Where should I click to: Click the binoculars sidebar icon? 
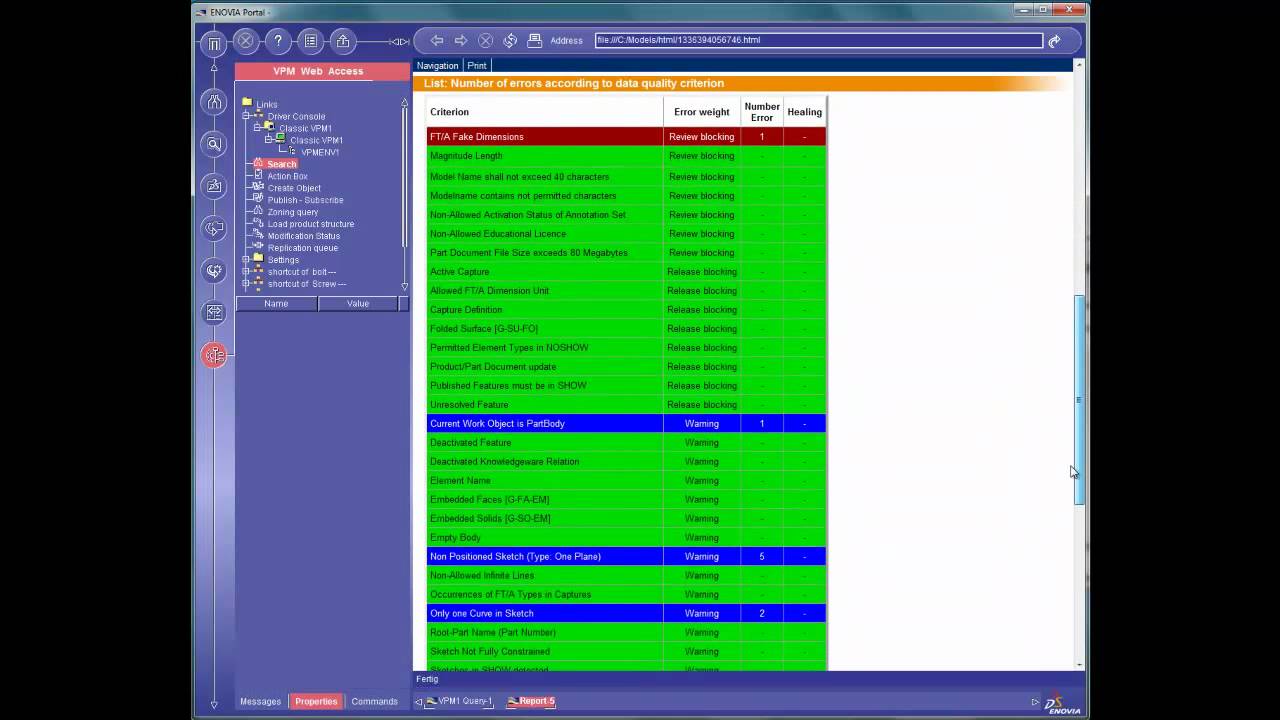[x=214, y=101]
